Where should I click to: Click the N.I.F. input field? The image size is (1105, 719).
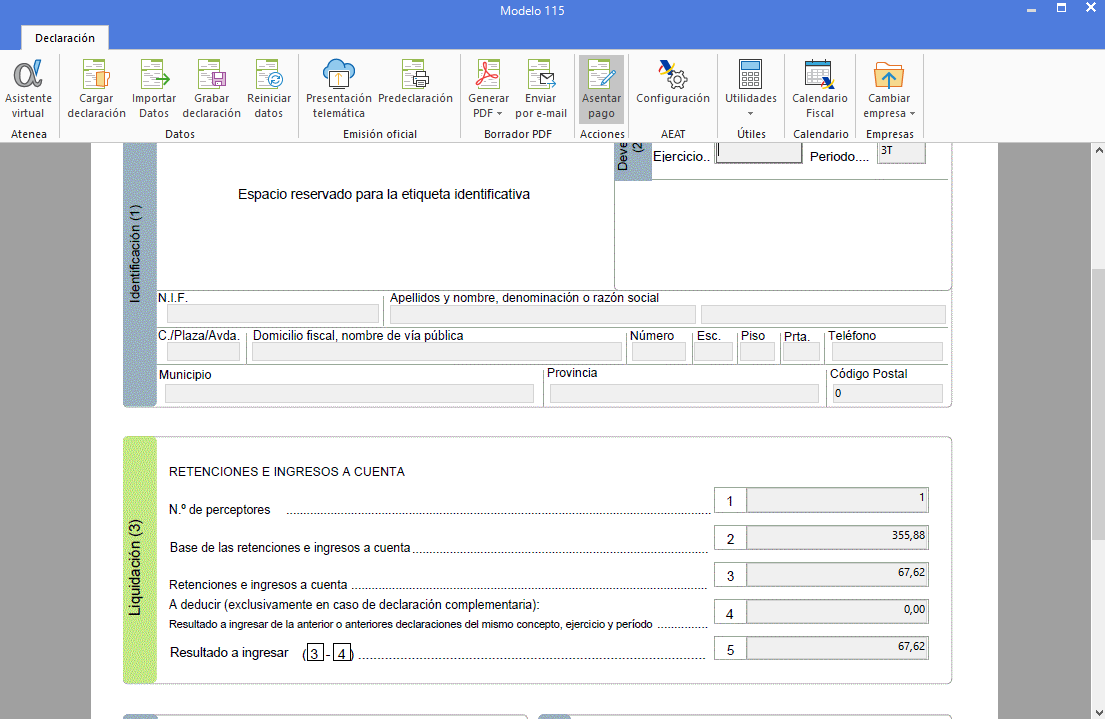(x=273, y=314)
